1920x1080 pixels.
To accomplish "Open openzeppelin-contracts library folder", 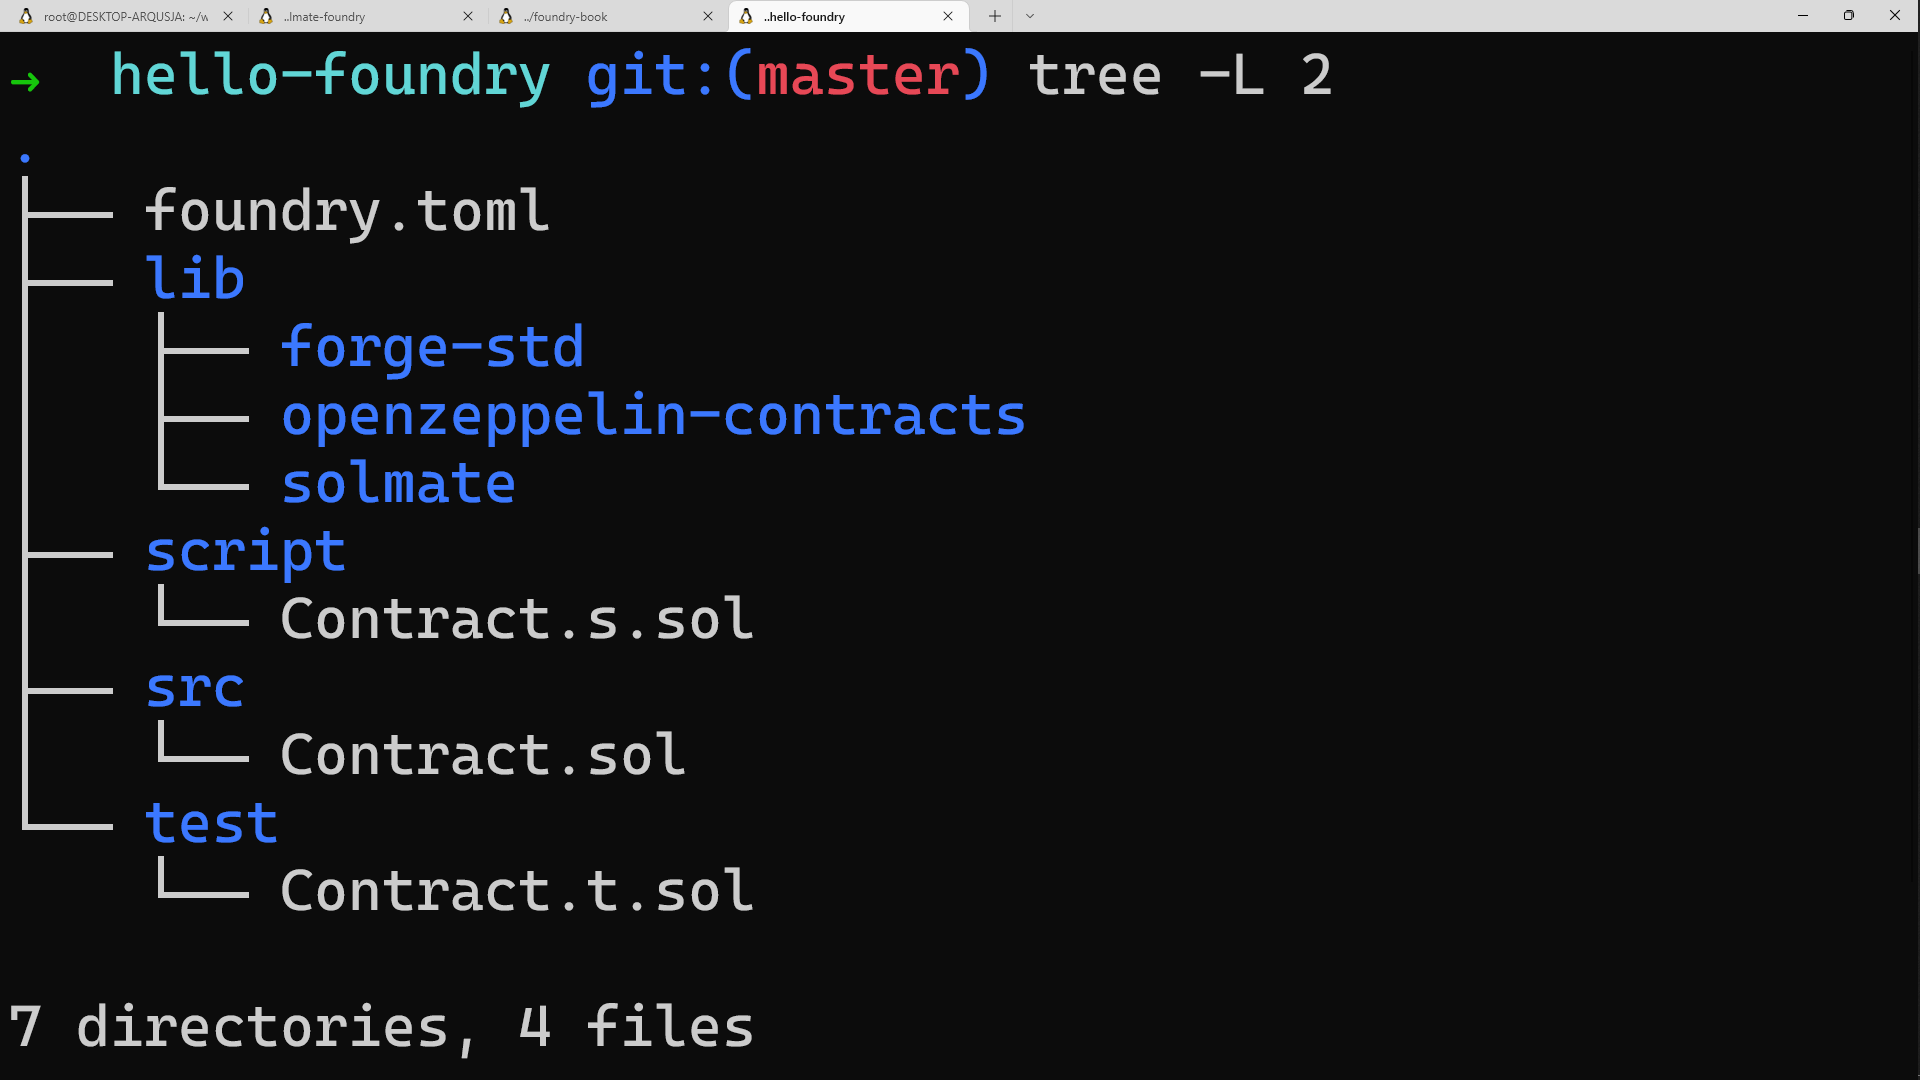I will click(653, 413).
